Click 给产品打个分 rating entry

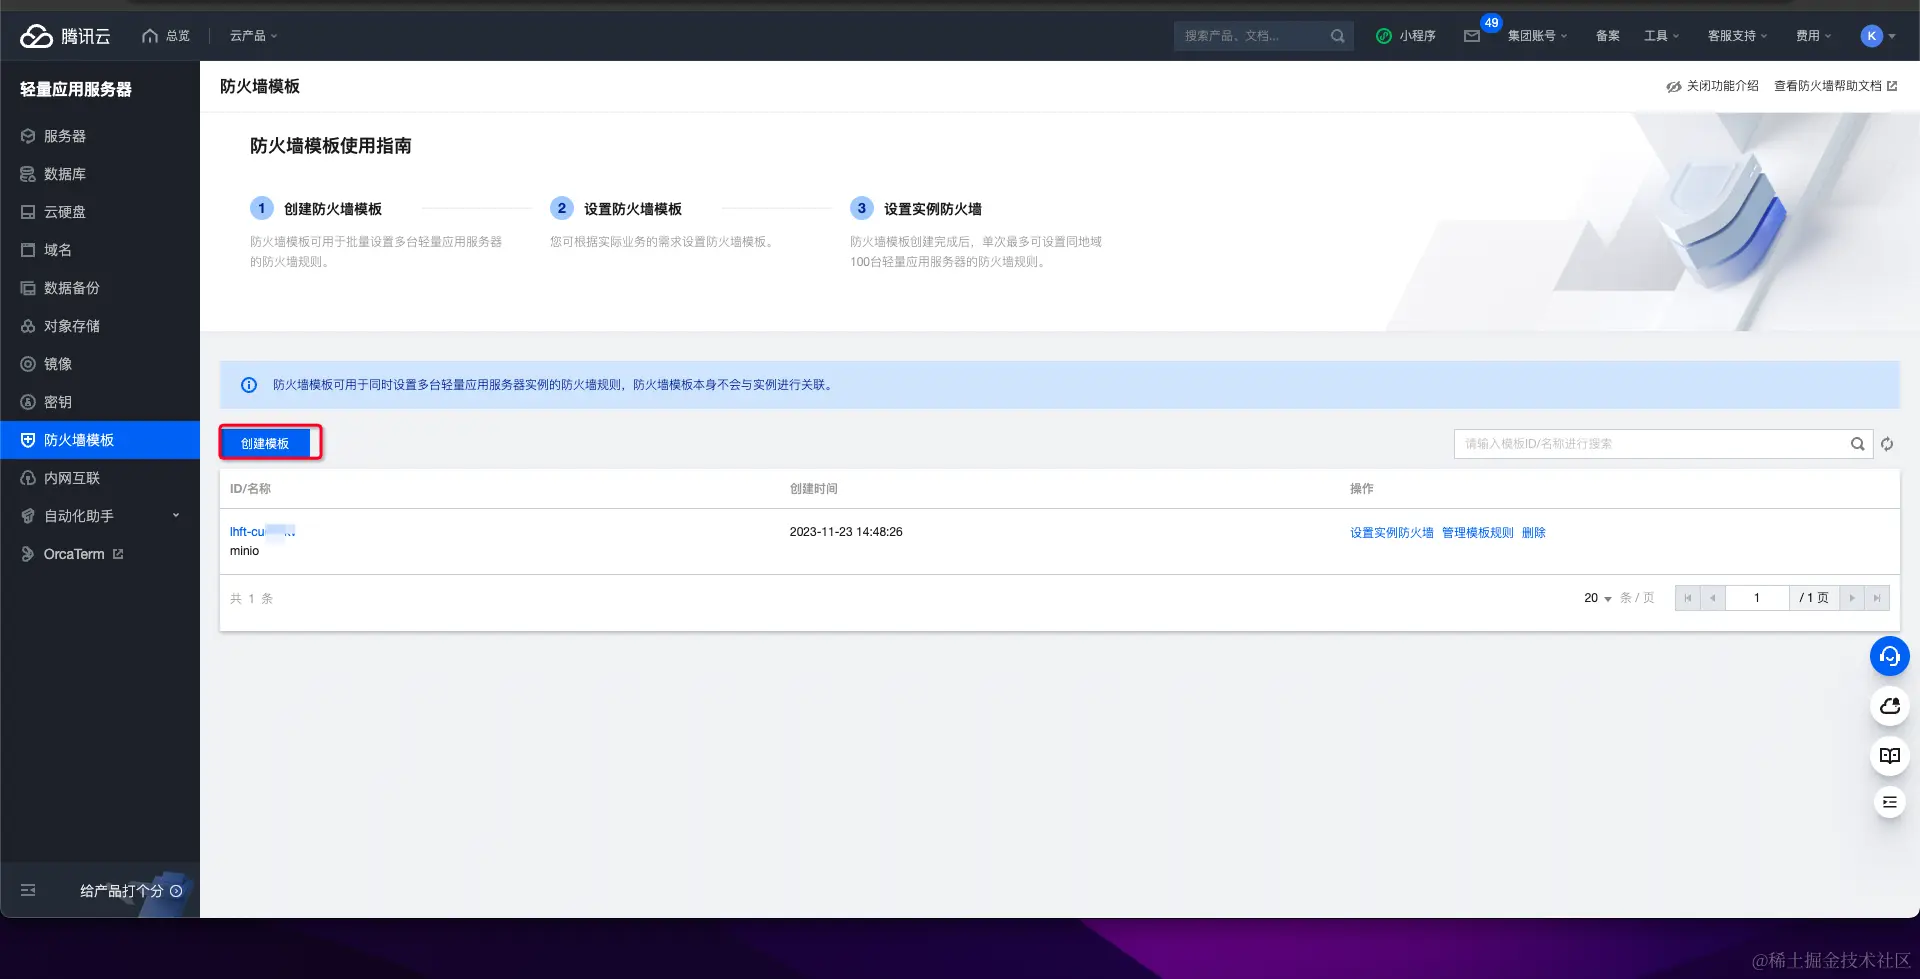coord(131,891)
